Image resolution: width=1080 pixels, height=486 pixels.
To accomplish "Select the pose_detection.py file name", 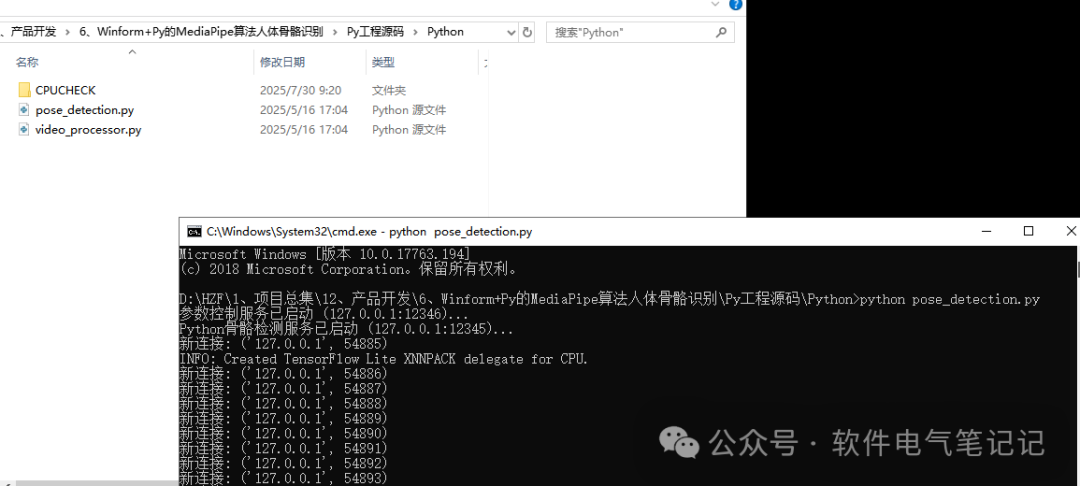I will tap(85, 110).
